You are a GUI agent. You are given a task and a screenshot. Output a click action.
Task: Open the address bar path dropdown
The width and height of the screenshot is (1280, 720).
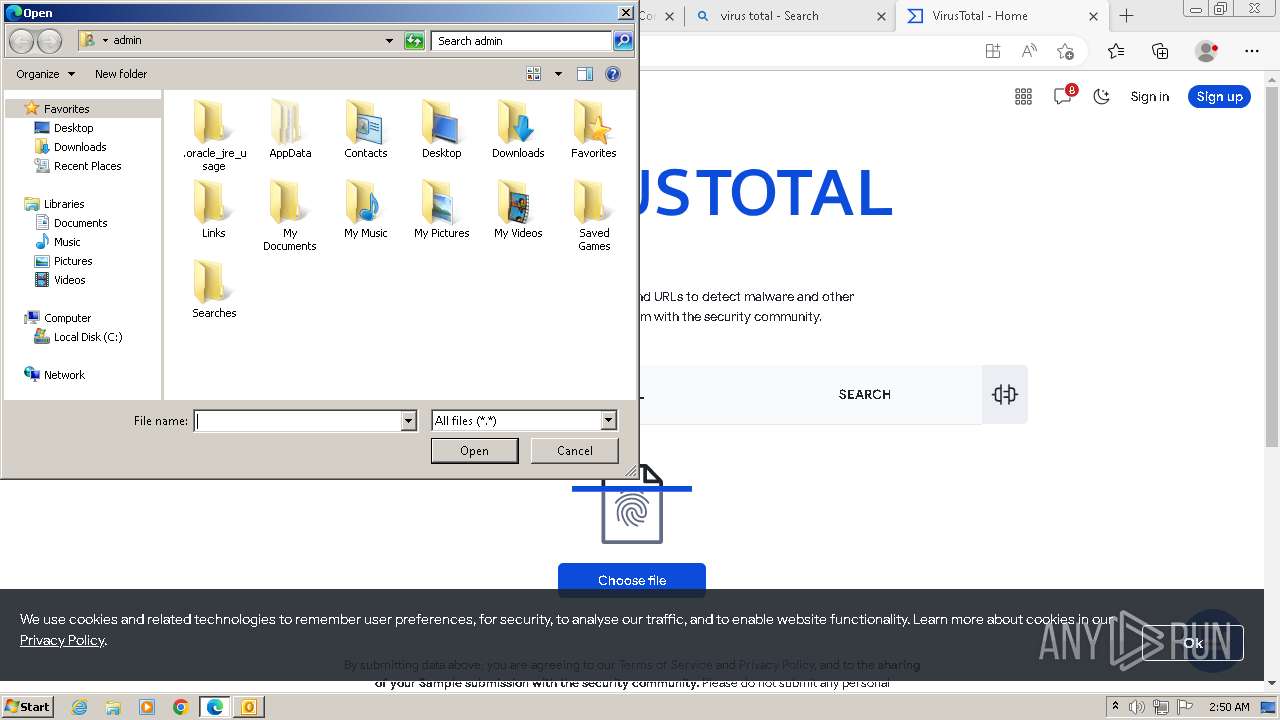[389, 41]
